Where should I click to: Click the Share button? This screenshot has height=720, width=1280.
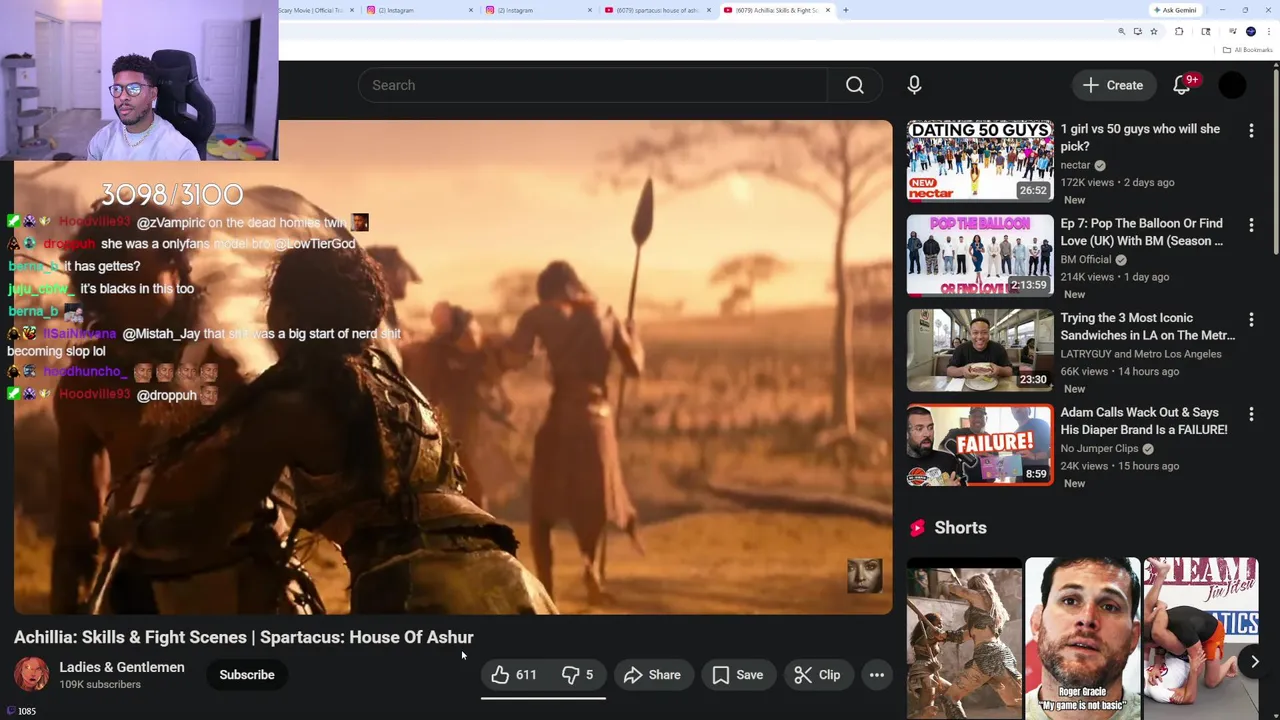coord(652,675)
